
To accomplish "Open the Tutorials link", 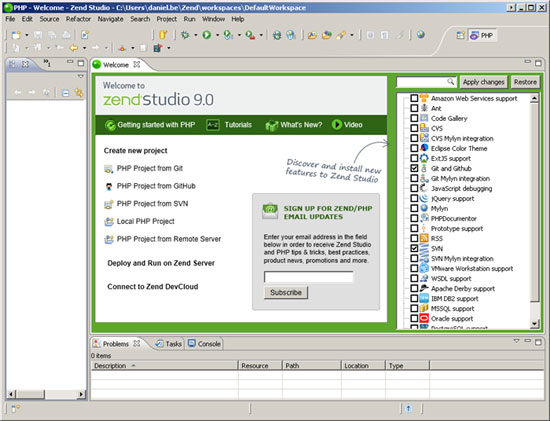I will (229, 125).
